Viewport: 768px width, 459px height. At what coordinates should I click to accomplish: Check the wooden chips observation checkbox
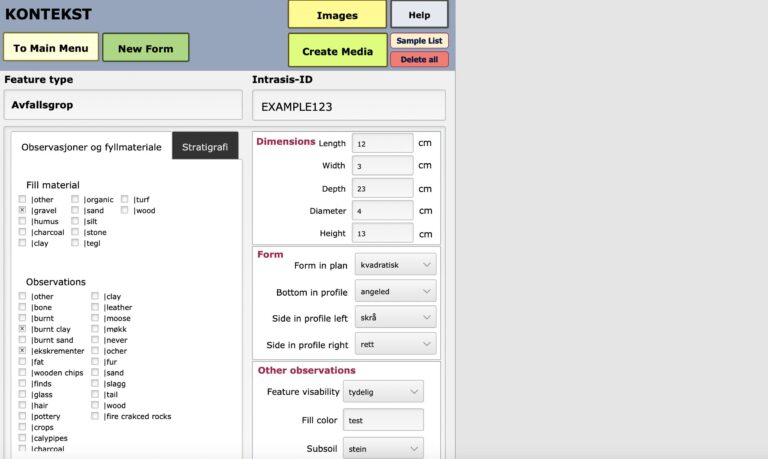tap(22, 372)
